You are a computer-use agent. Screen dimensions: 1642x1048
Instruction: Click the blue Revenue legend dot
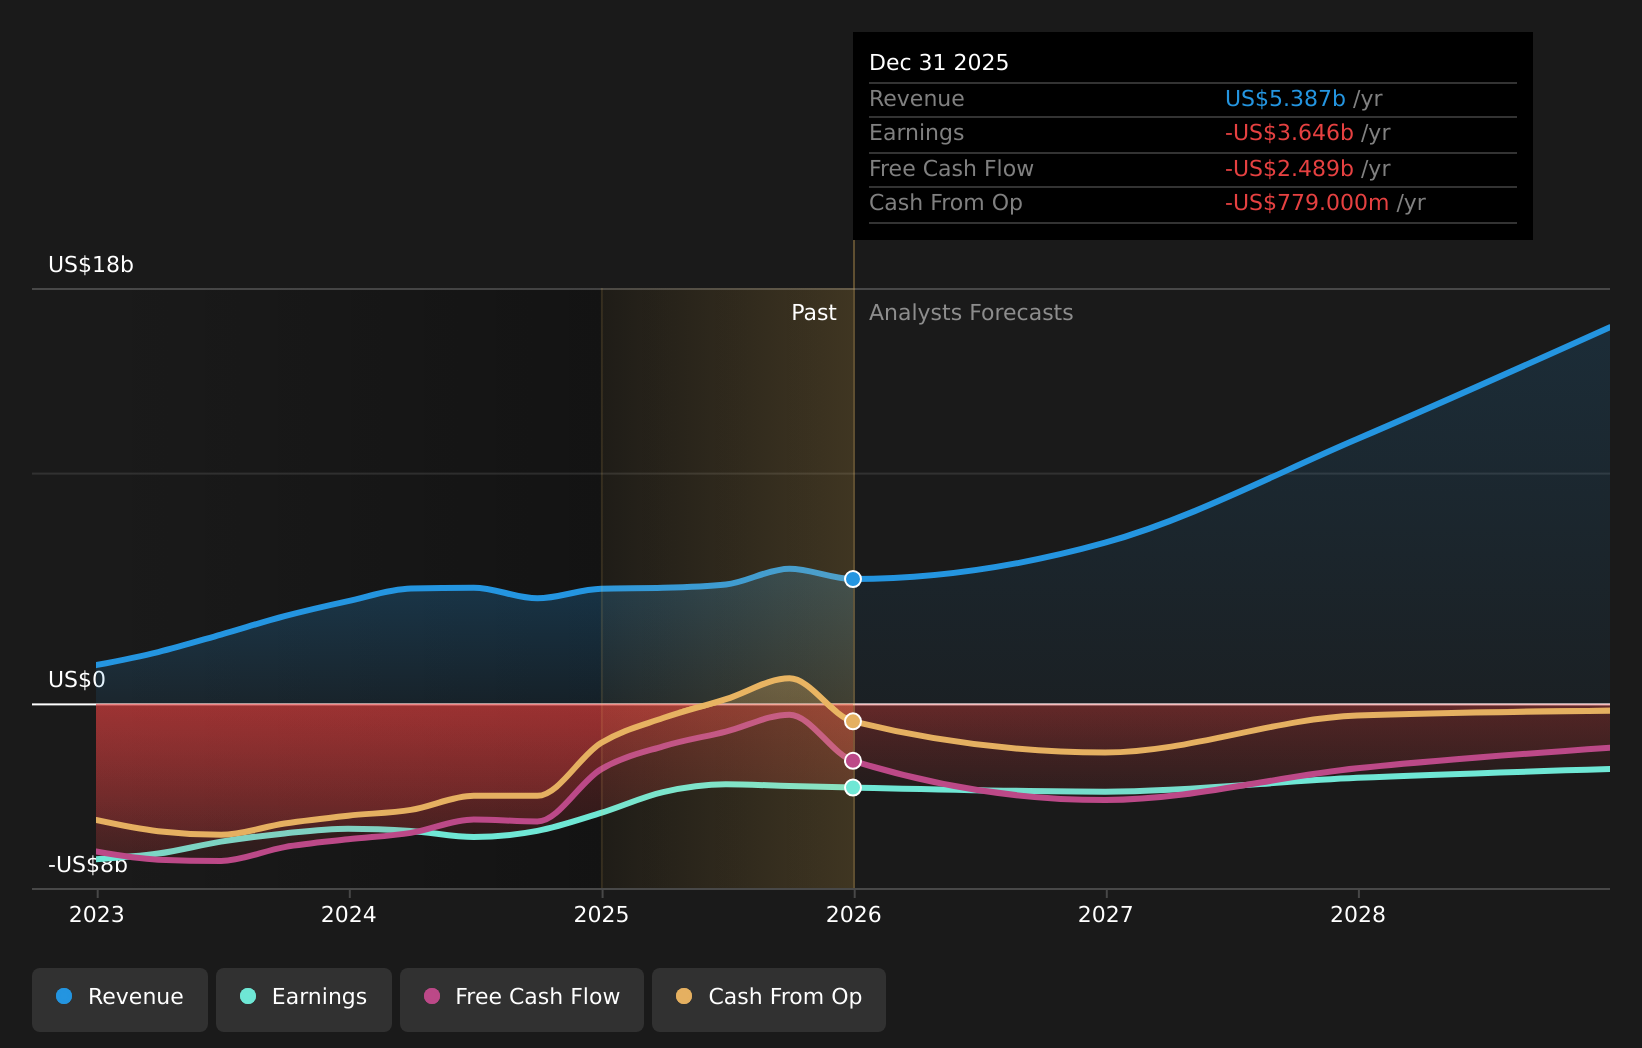pos(64,996)
